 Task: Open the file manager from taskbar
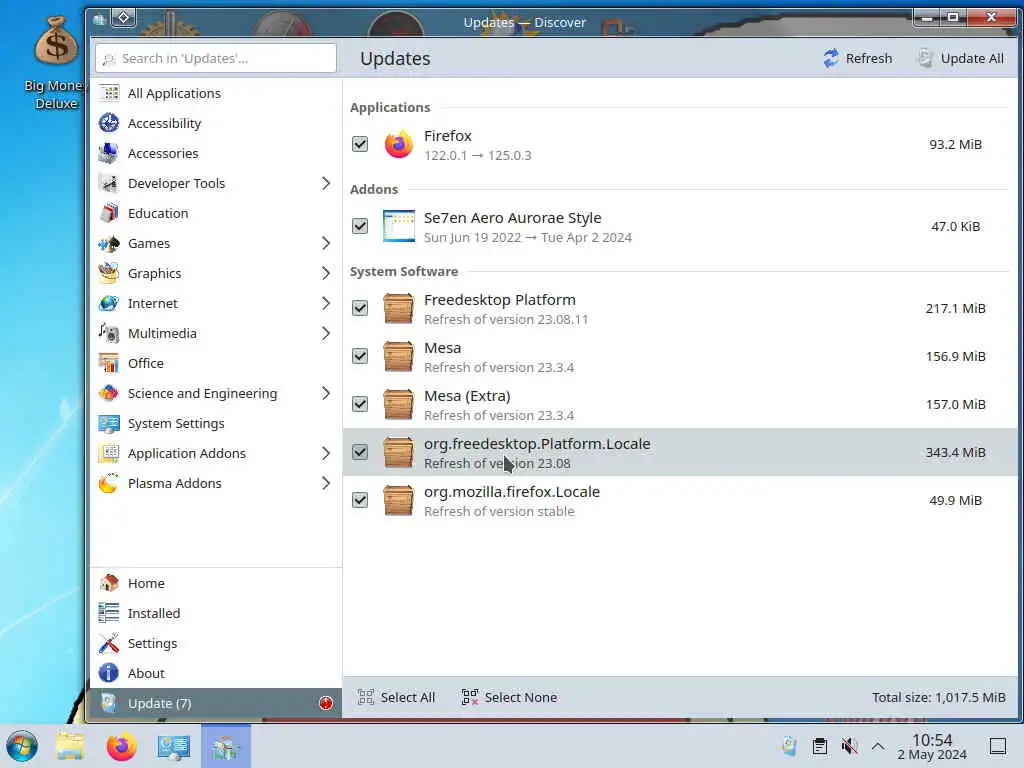pos(70,746)
